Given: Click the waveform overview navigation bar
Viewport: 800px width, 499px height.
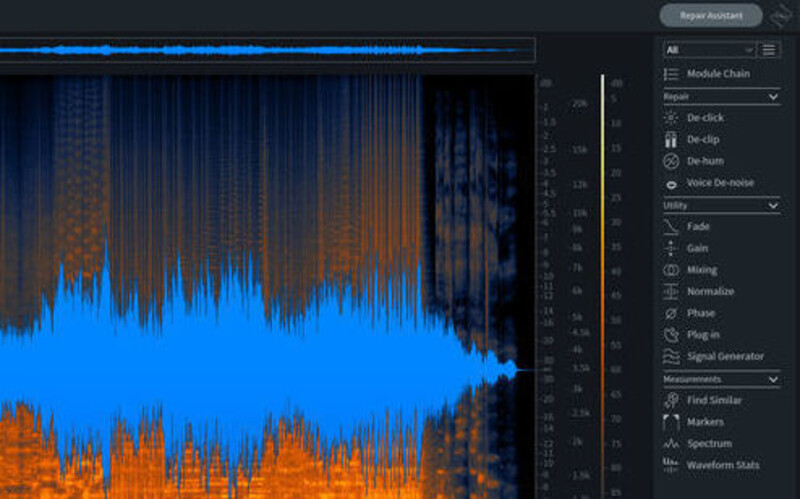Looking at the screenshot, I should pyautogui.click(x=267, y=50).
